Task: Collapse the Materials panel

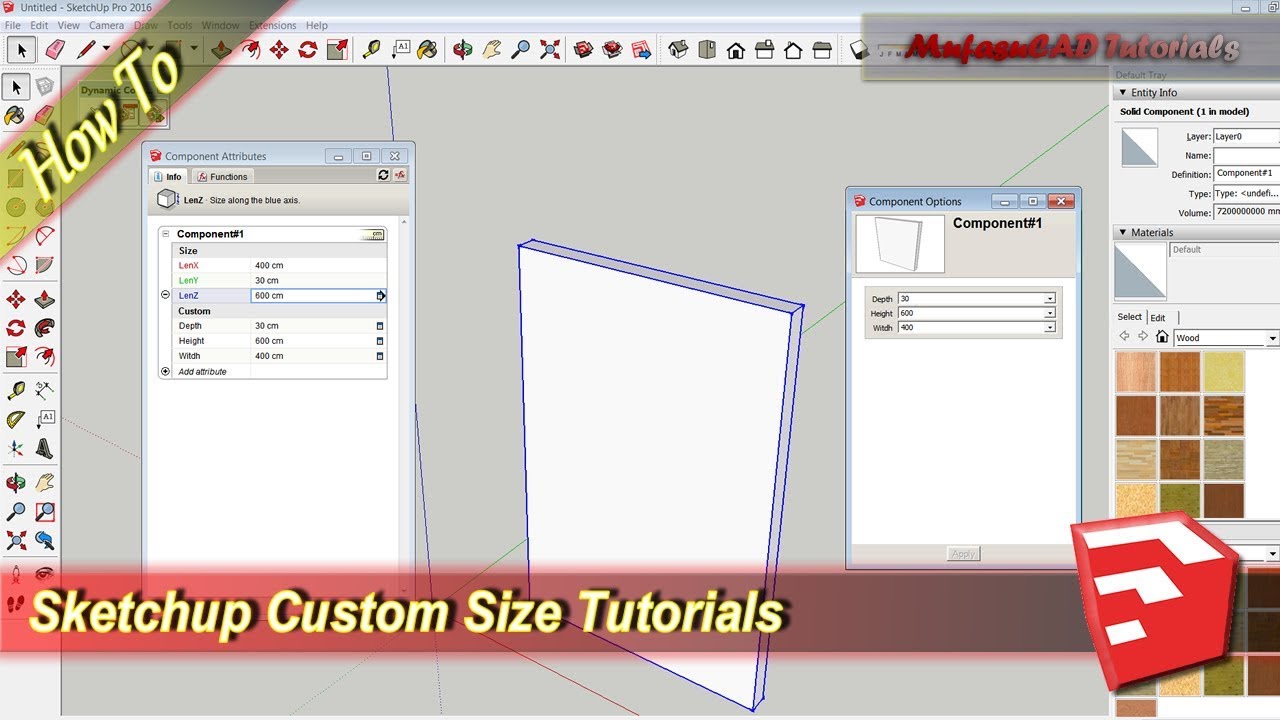Action: pyautogui.click(x=1123, y=232)
